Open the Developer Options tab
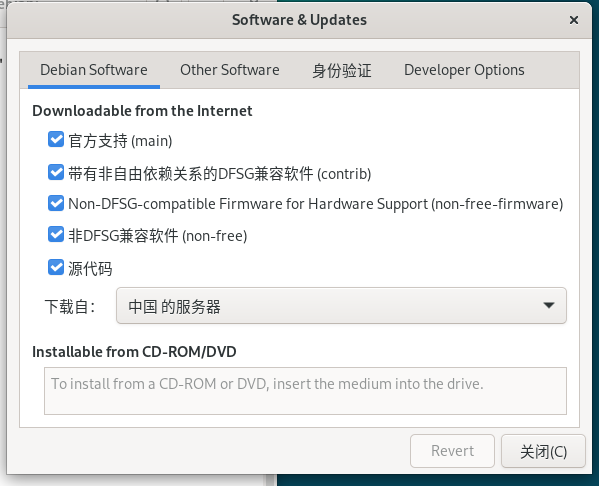Image resolution: width=599 pixels, height=486 pixels. coord(464,70)
